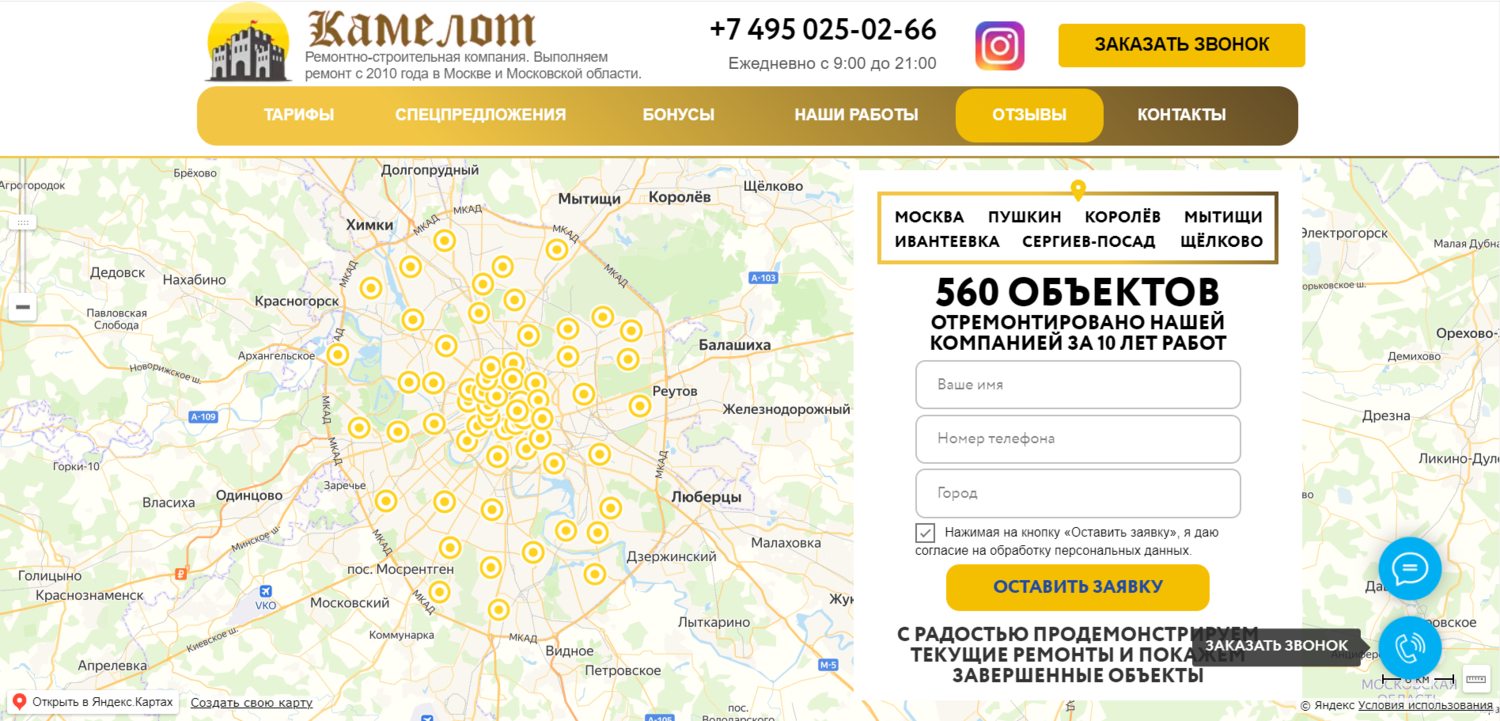
Task: Select the Королёв city tab
Action: (x=1123, y=217)
